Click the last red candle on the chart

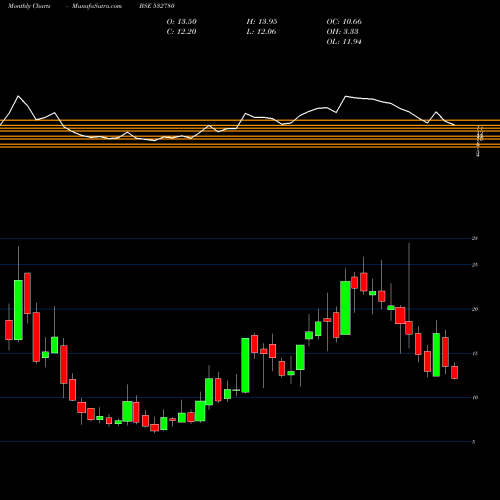click(454, 372)
